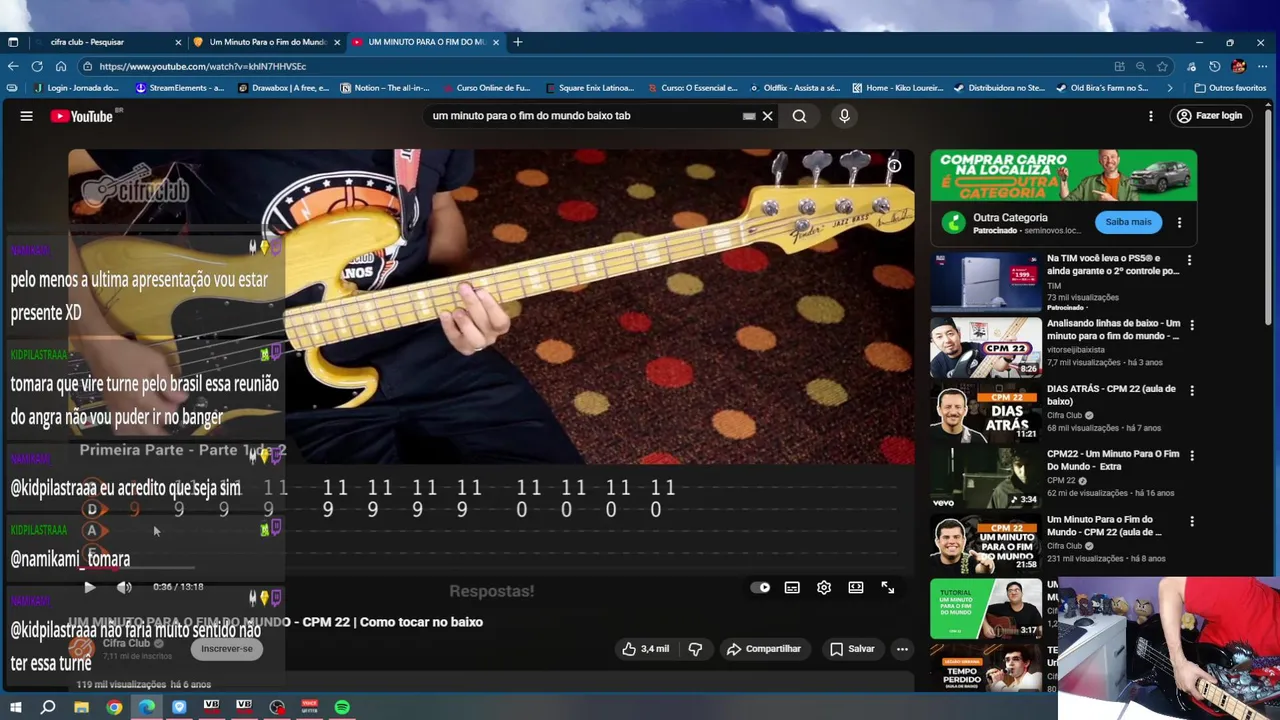Reload the page

[37, 66]
